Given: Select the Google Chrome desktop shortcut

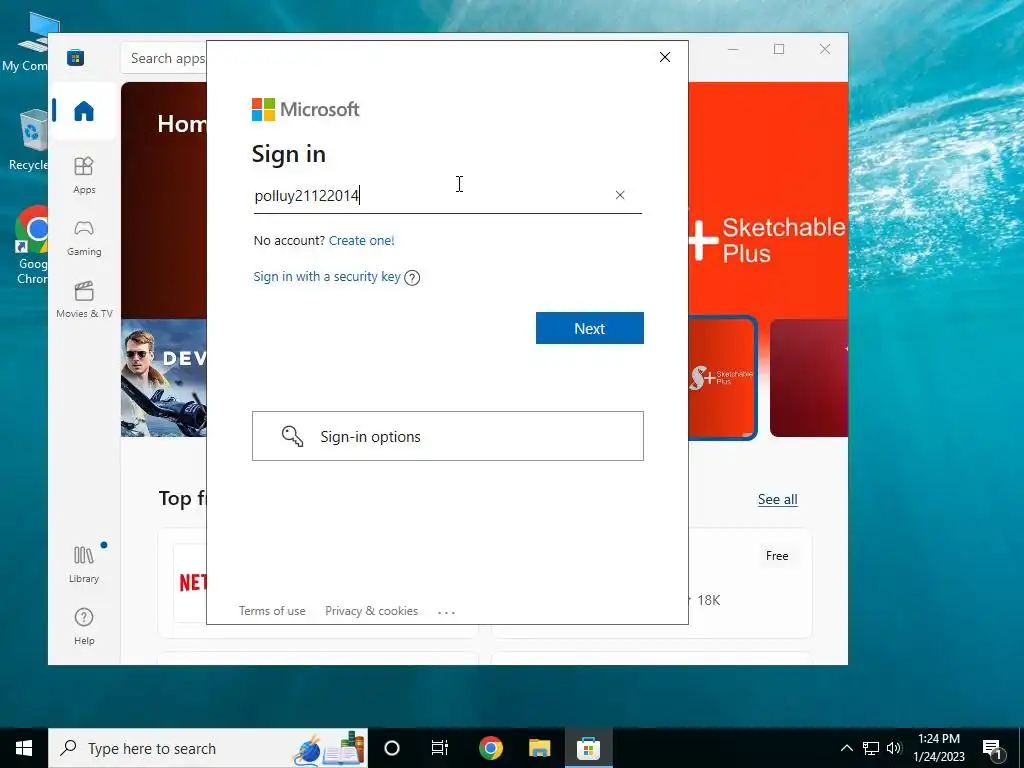Looking at the screenshot, I should pyautogui.click(x=33, y=246).
